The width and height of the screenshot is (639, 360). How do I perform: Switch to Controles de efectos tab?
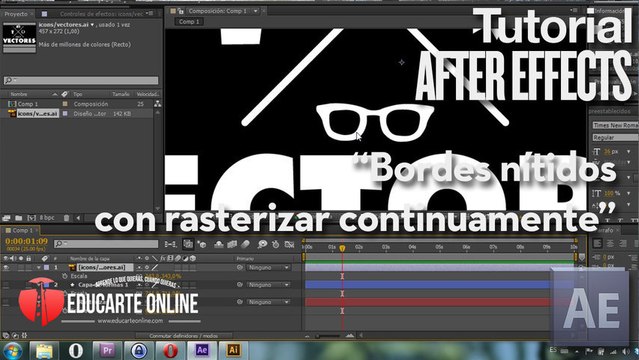coord(101,14)
